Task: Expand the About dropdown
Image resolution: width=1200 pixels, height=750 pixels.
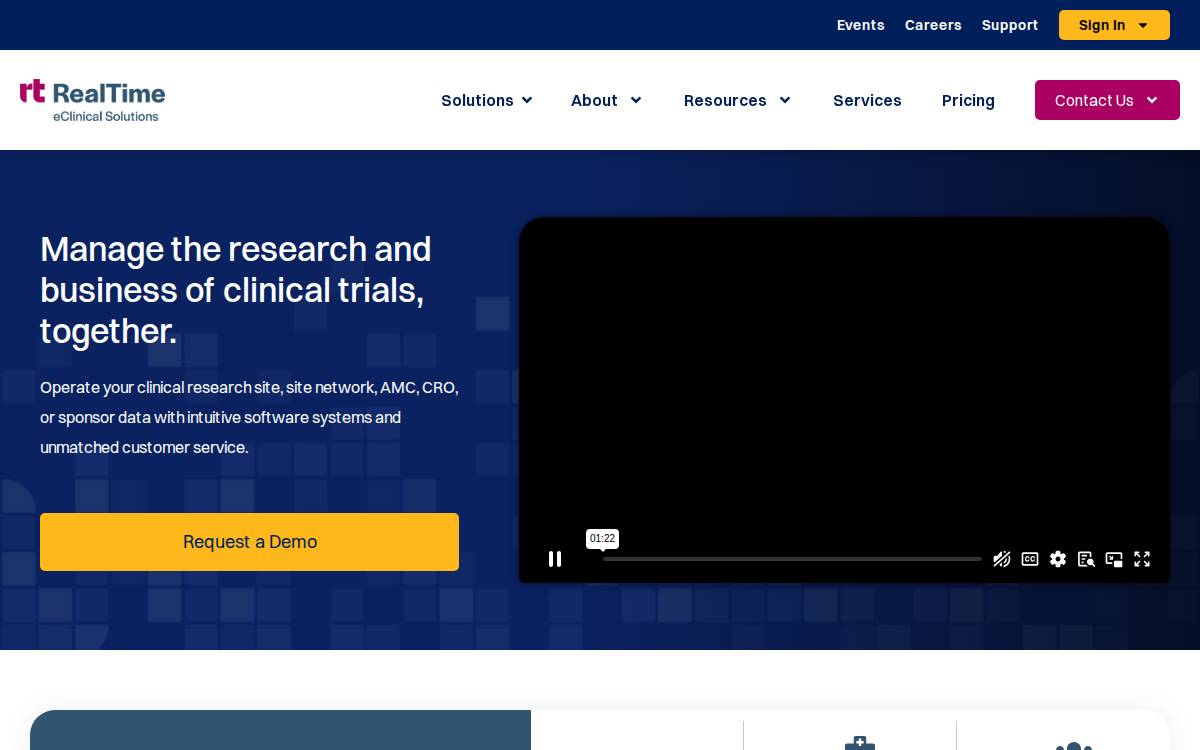Action: 606,100
